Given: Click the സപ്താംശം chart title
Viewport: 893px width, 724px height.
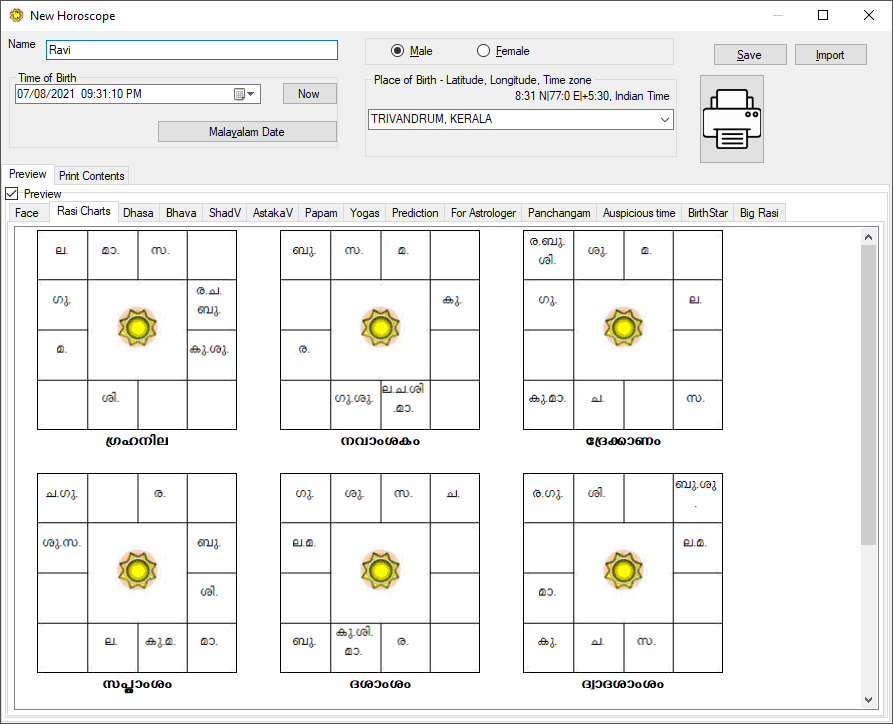Looking at the screenshot, I should [x=137, y=684].
